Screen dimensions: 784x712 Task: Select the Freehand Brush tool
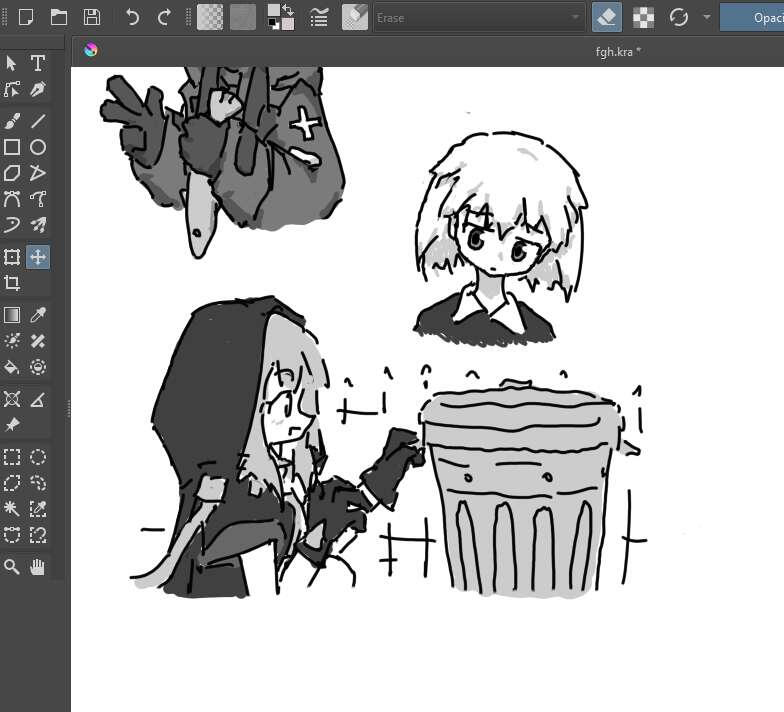(x=12, y=121)
